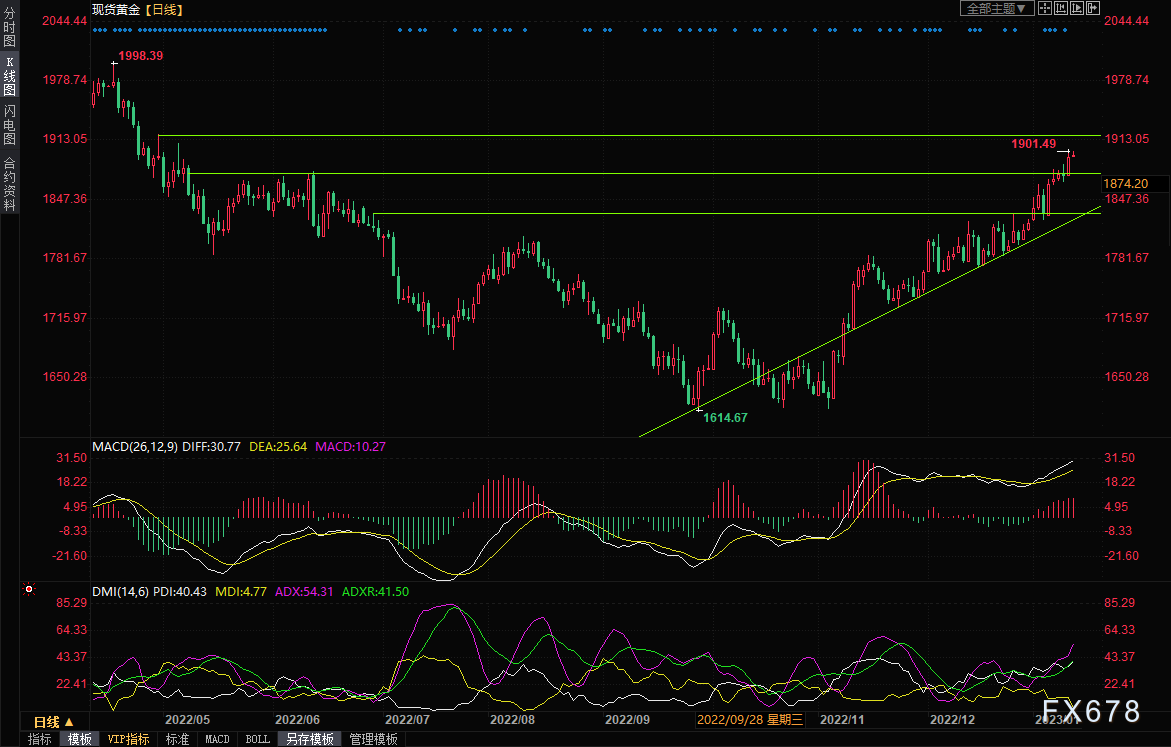Click the chart playback range icon
Viewport: 1171px width, 747px height.
pyautogui.click(x=1077, y=8)
